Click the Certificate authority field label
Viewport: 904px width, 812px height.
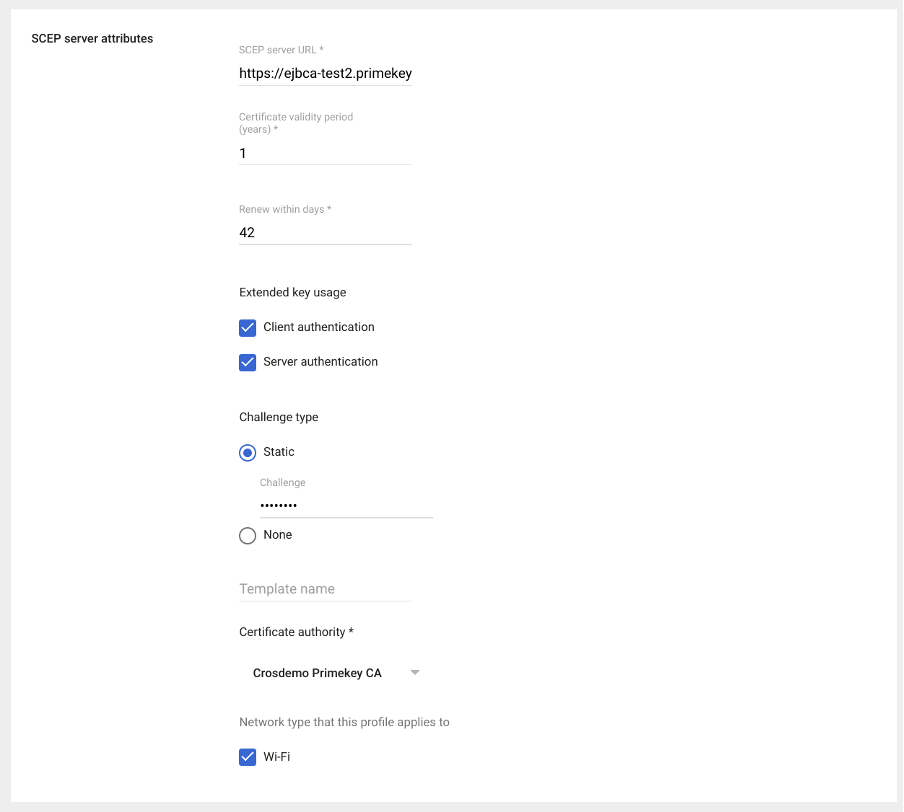(x=297, y=632)
